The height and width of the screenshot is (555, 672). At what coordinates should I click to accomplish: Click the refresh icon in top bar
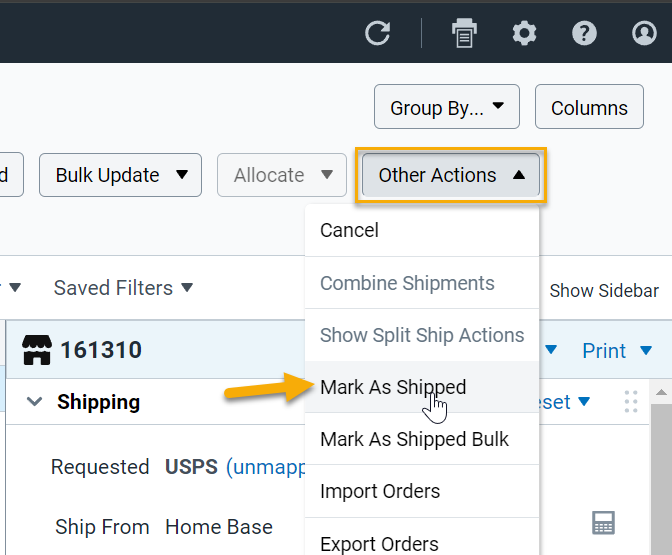377,33
